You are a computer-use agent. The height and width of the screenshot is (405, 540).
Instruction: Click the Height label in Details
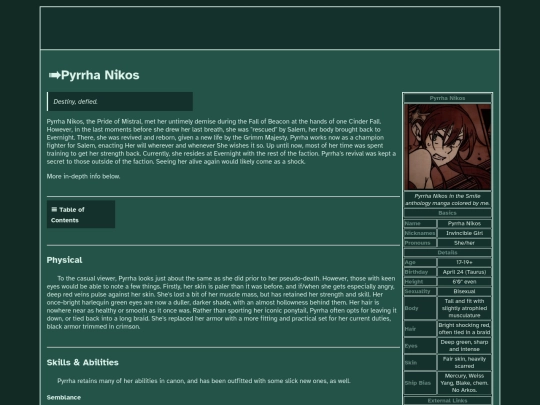pyautogui.click(x=420, y=281)
